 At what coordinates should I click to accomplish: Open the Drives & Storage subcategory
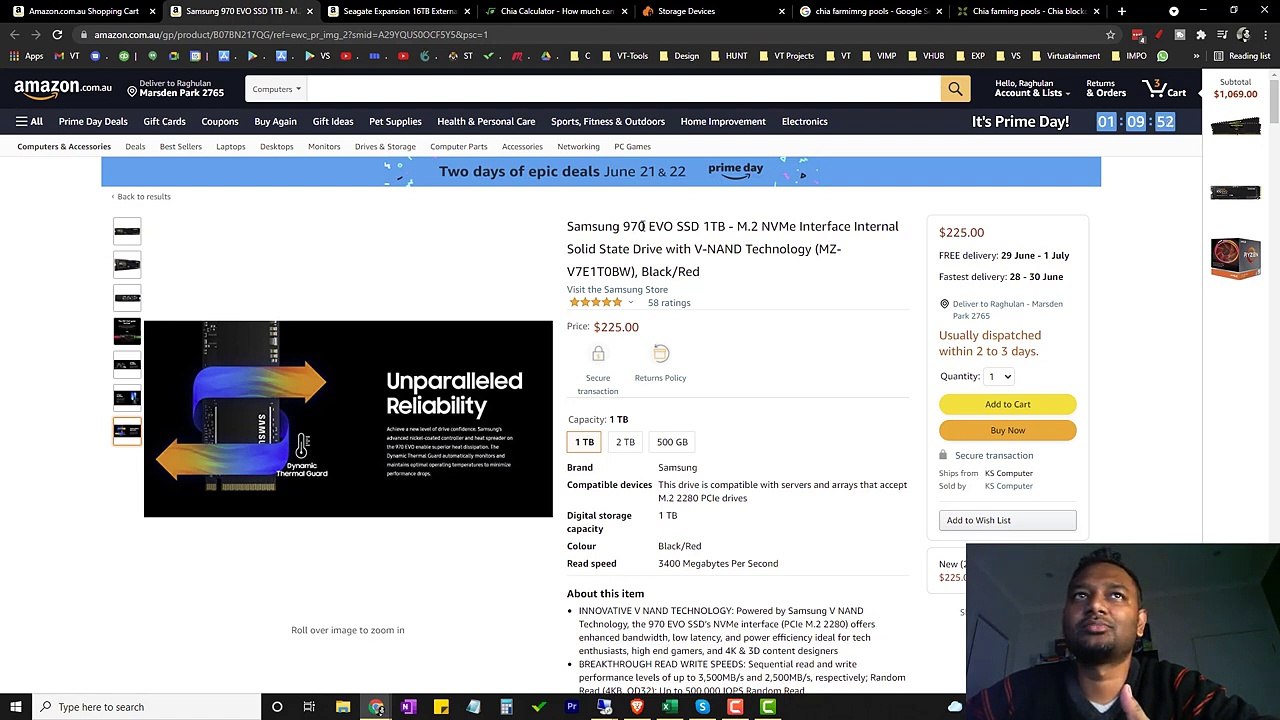click(x=385, y=147)
